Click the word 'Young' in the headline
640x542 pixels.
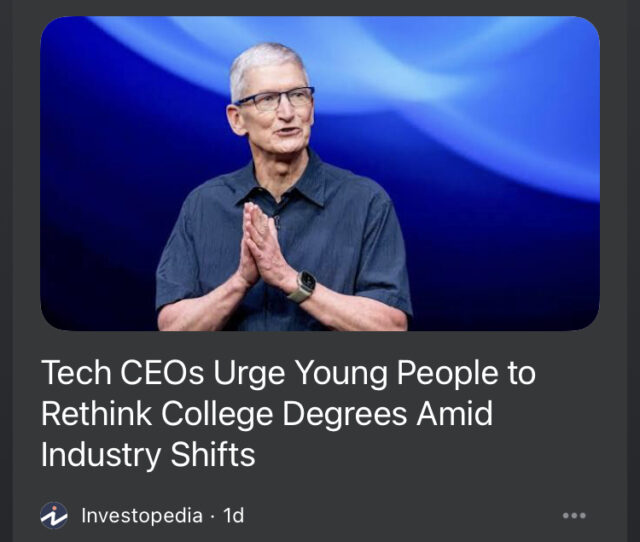pos(335,374)
